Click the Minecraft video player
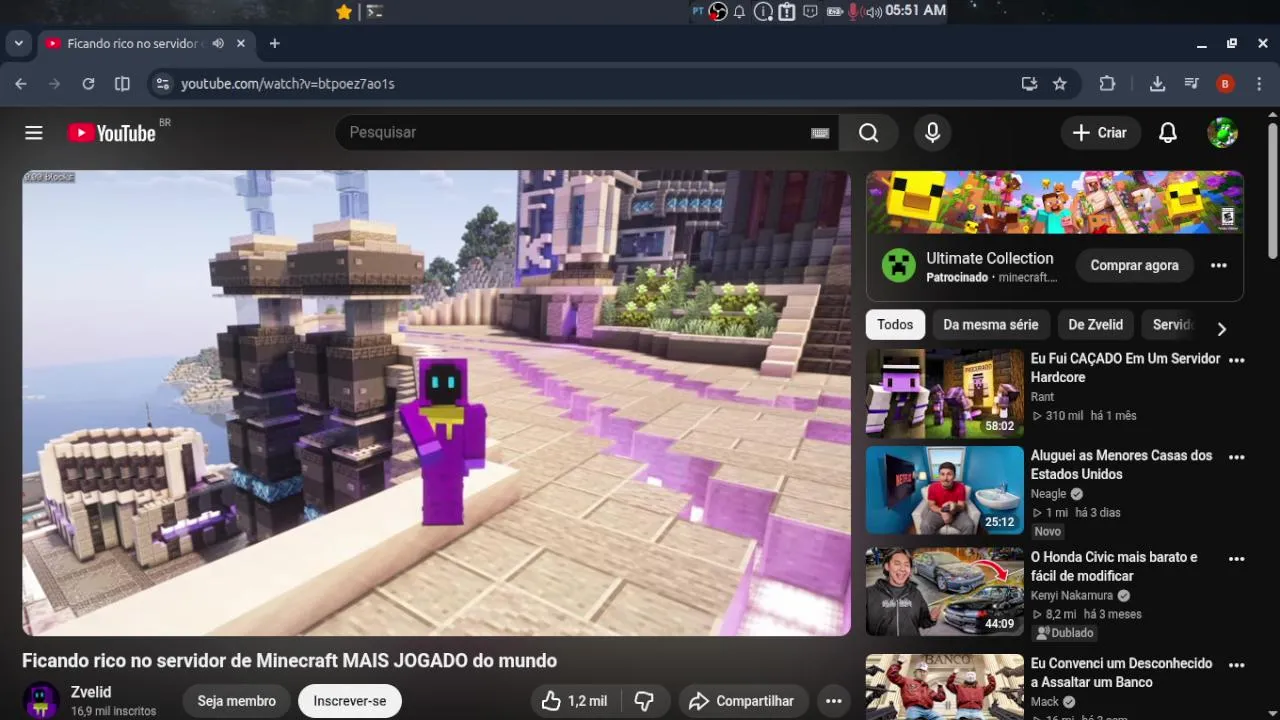The height and width of the screenshot is (720, 1280). click(x=436, y=403)
